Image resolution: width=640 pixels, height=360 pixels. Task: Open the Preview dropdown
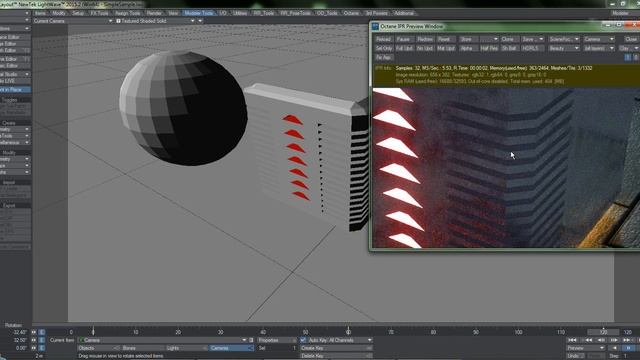[x=585, y=348]
